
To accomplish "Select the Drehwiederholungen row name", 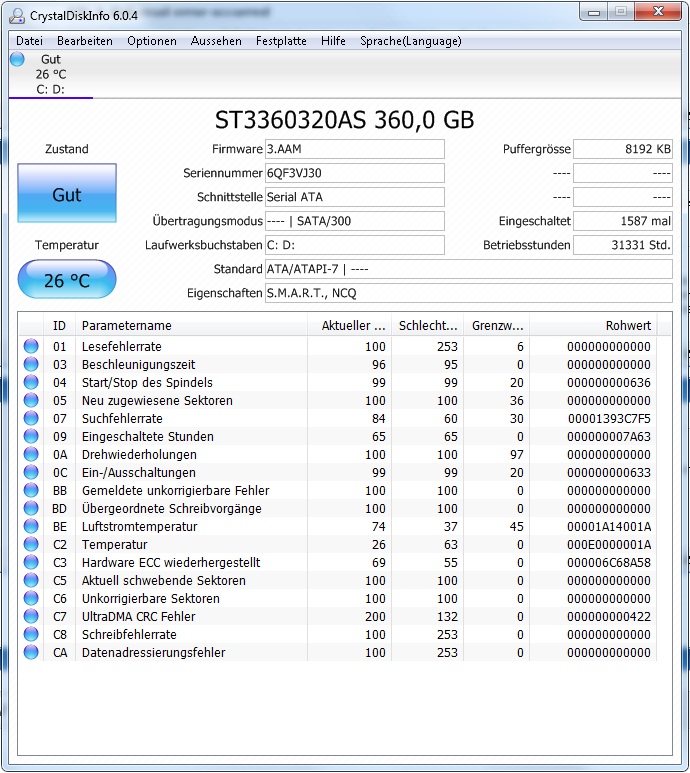I will point(139,455).
